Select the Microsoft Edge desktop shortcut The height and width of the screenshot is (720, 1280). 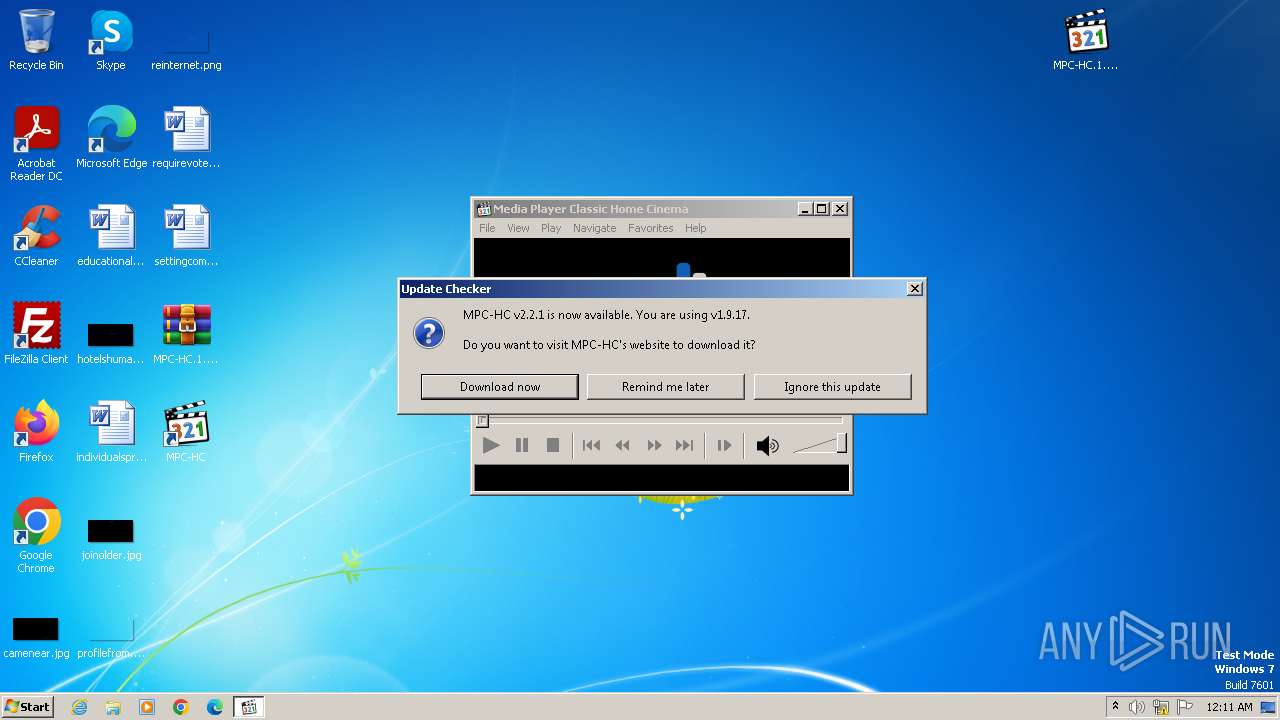[x=111, y=137]
